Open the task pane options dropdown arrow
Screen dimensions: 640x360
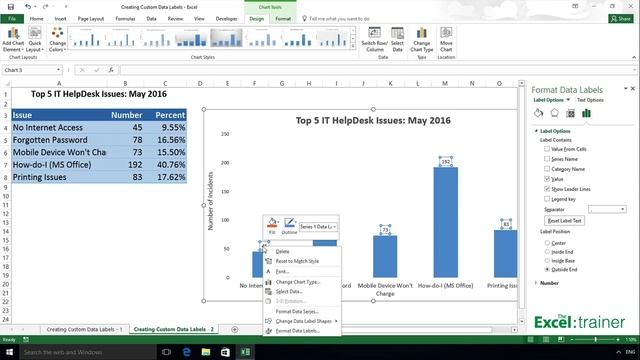[625, 89]
